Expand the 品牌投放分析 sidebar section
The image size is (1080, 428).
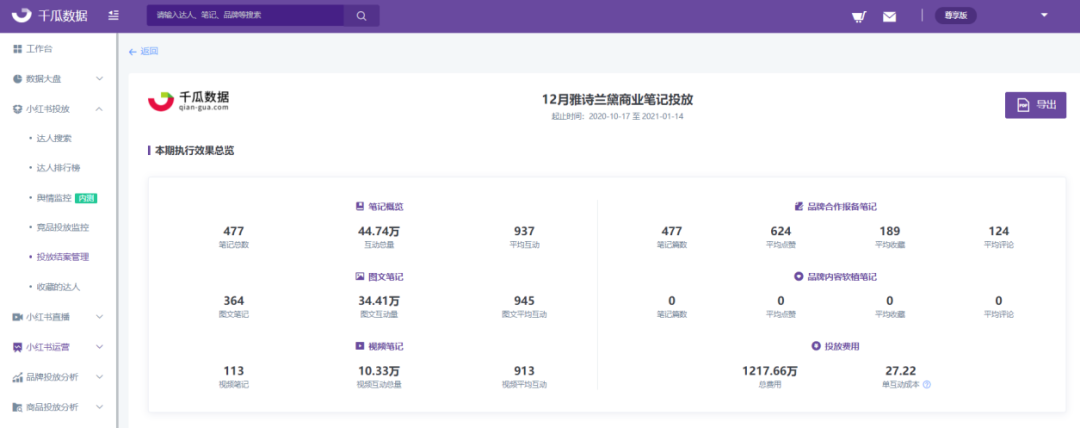coord(99,377)
